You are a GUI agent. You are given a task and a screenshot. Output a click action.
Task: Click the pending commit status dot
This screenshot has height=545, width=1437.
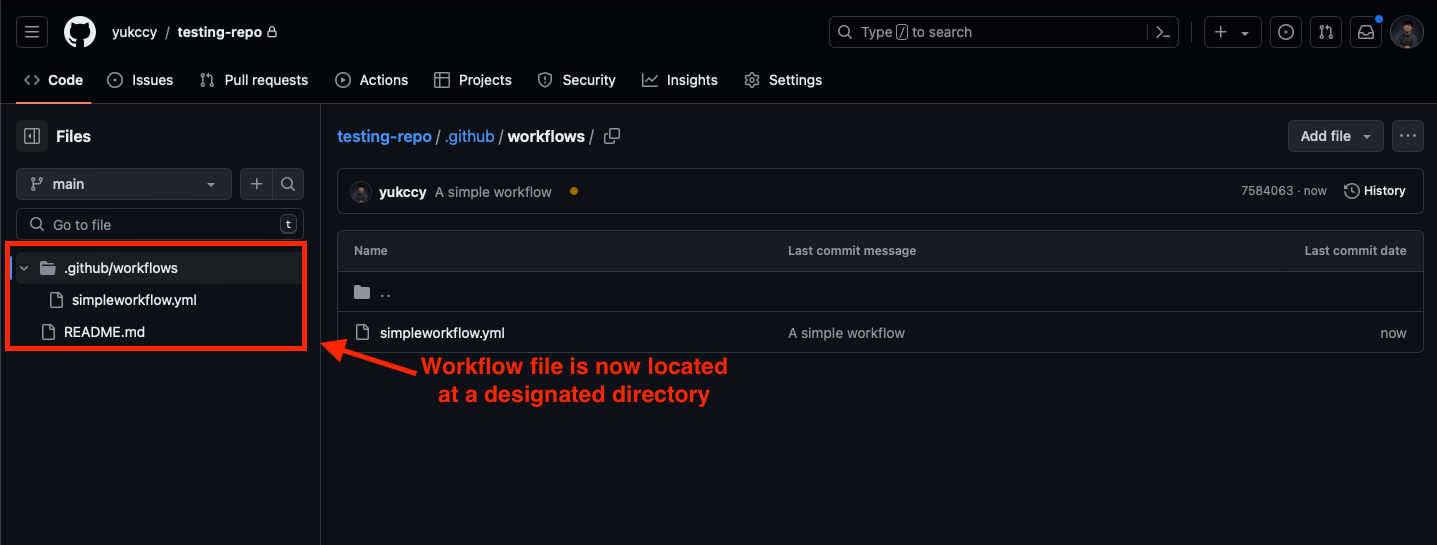pos(573,191)
